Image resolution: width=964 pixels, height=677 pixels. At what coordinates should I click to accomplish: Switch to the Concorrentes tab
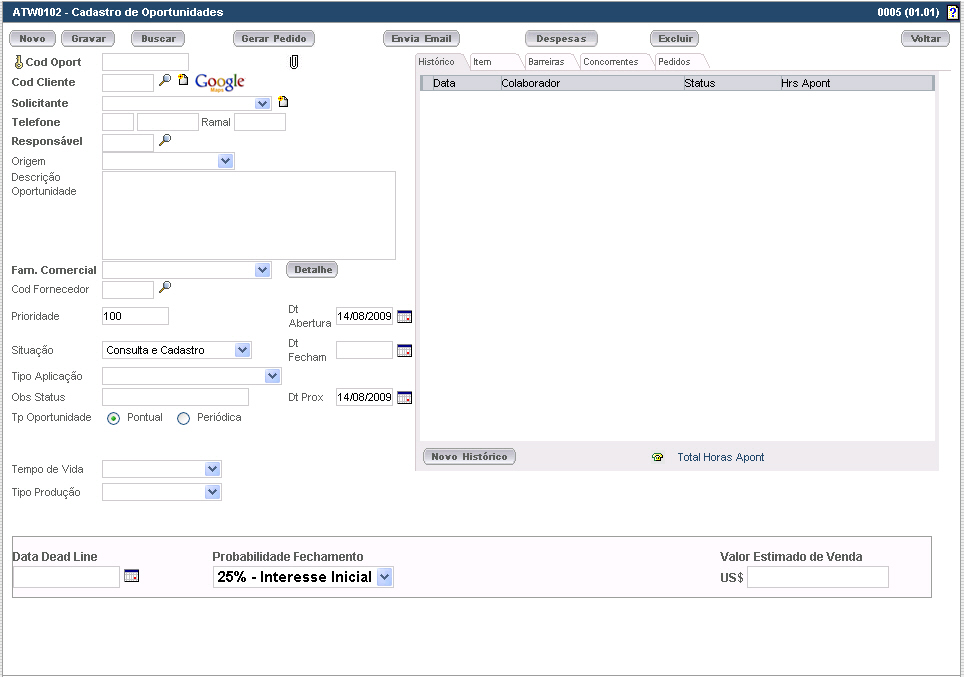[610, 62]
